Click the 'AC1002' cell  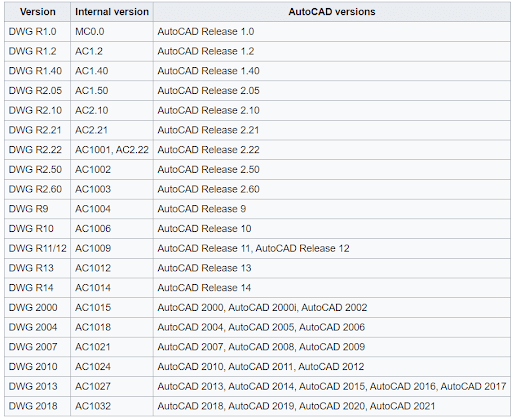point(112,169)
